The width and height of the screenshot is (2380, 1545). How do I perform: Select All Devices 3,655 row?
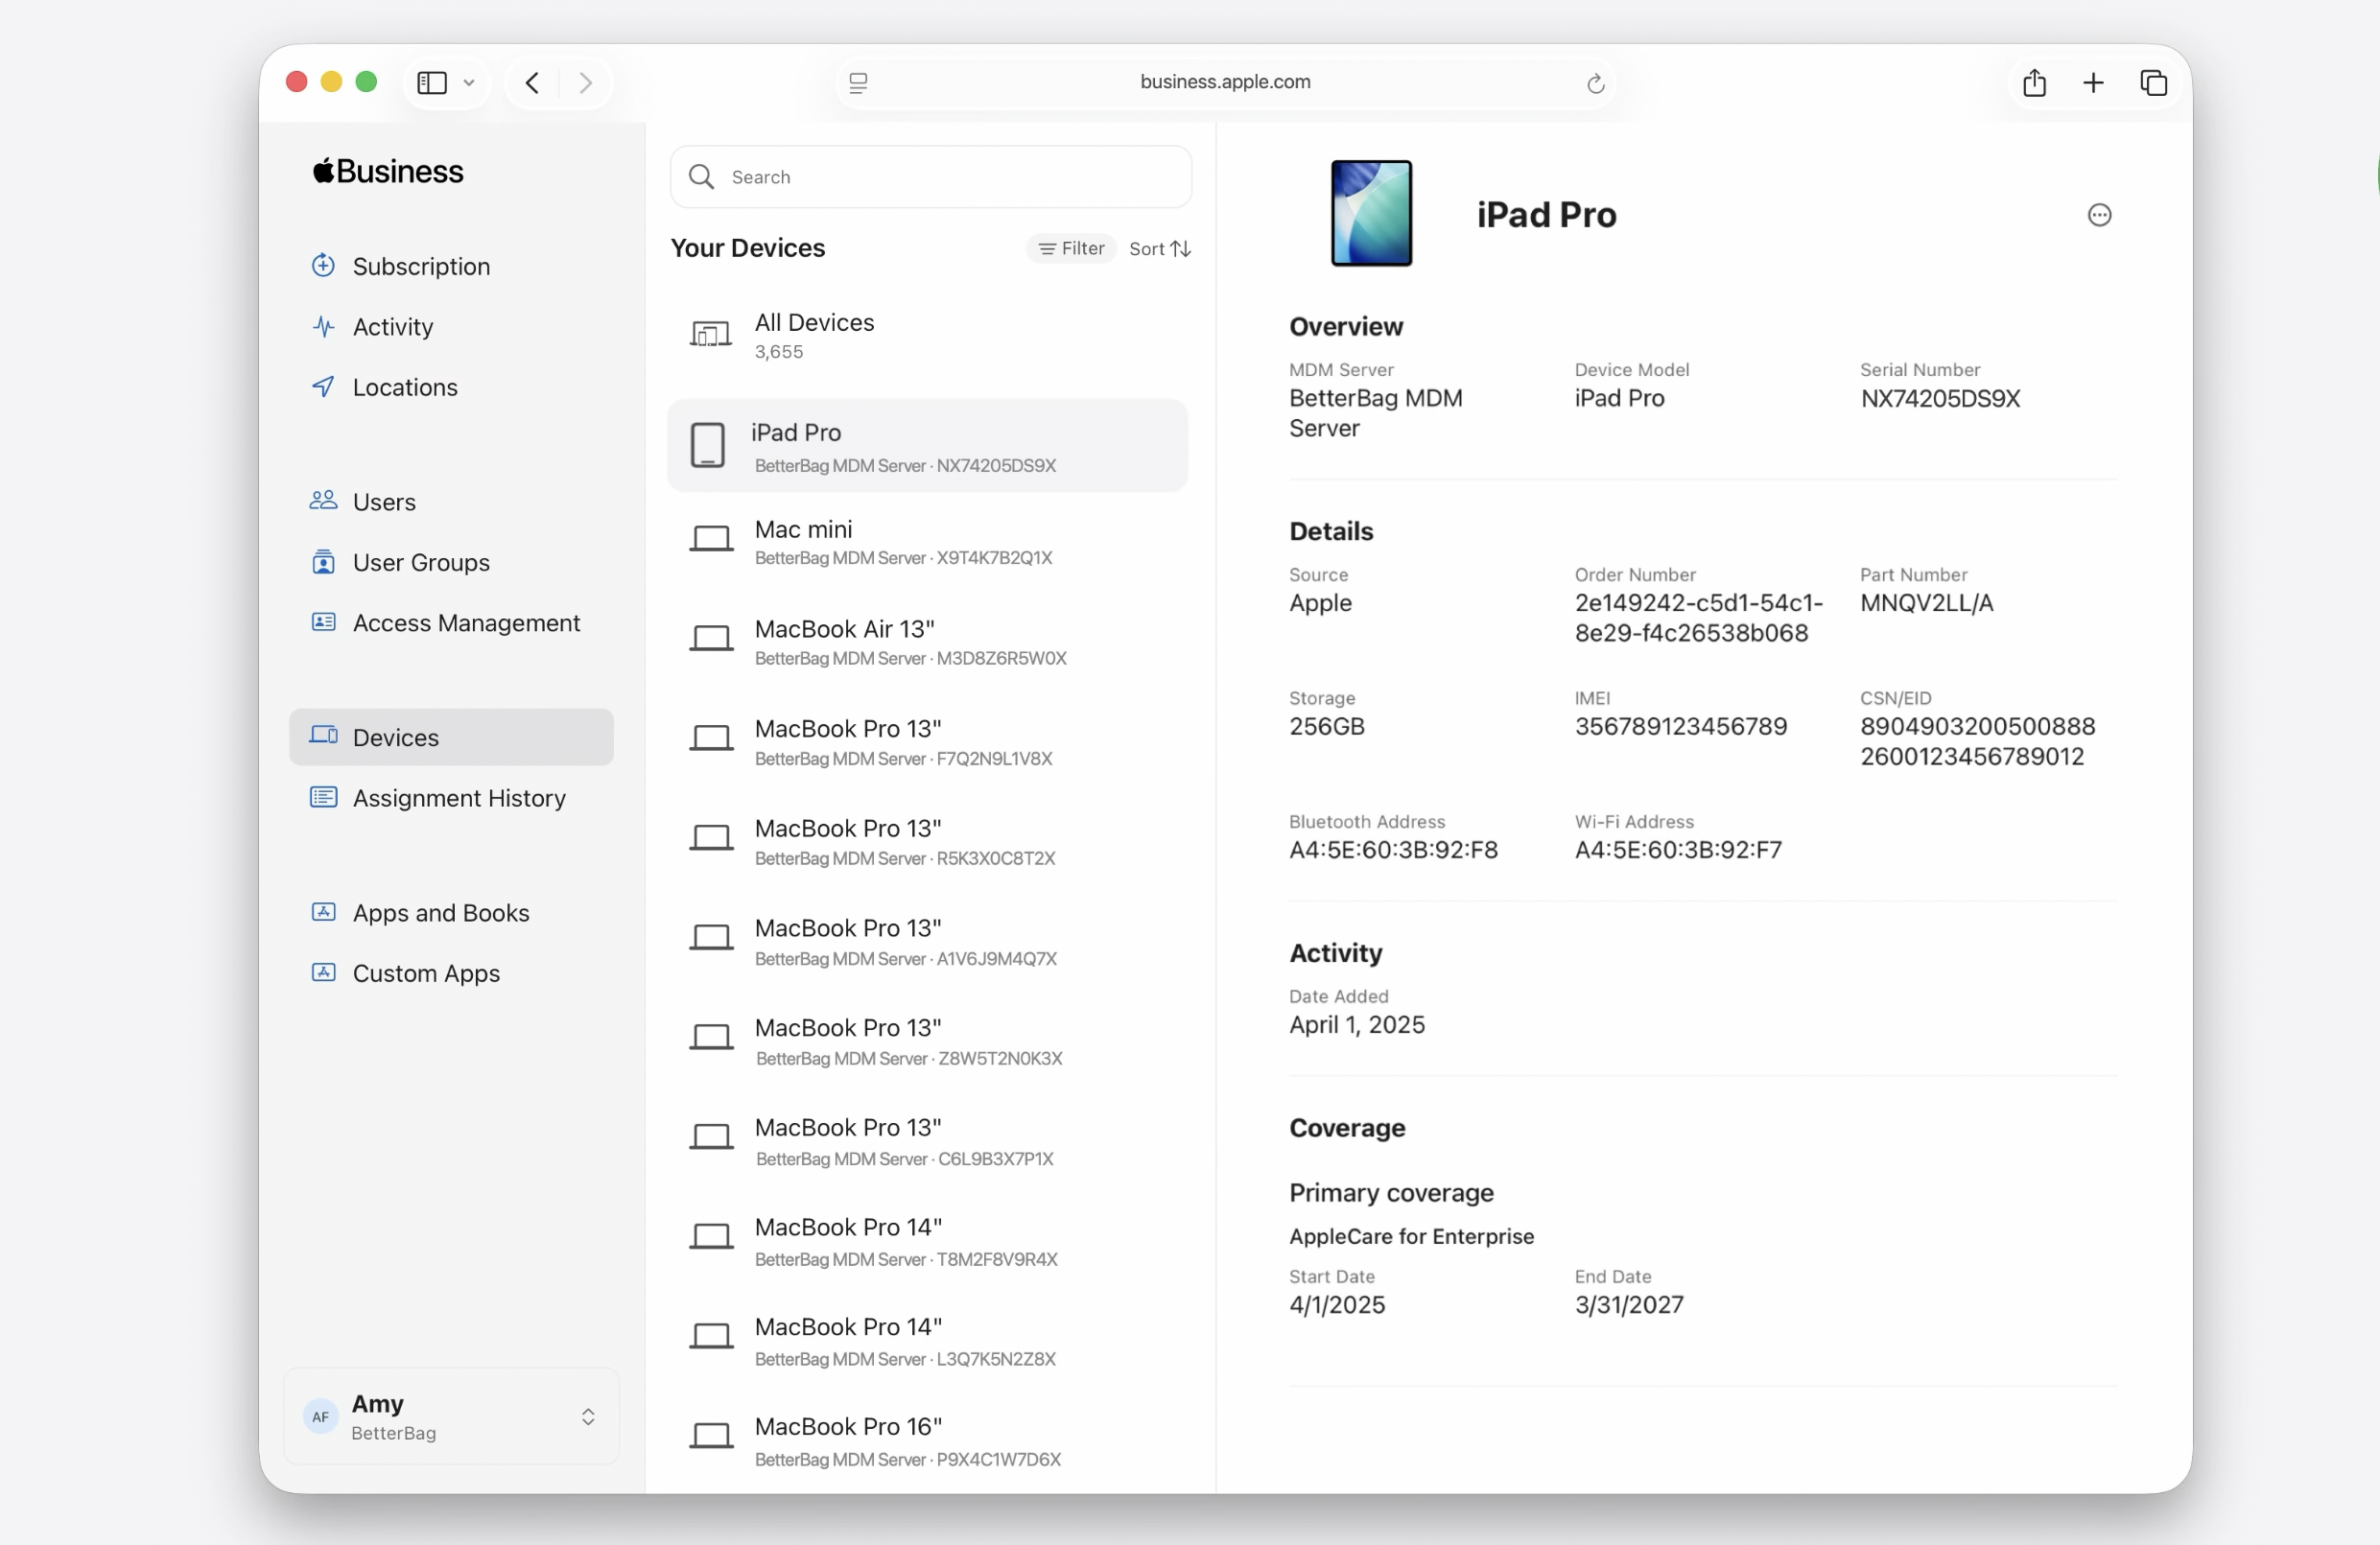coord(928,336)
